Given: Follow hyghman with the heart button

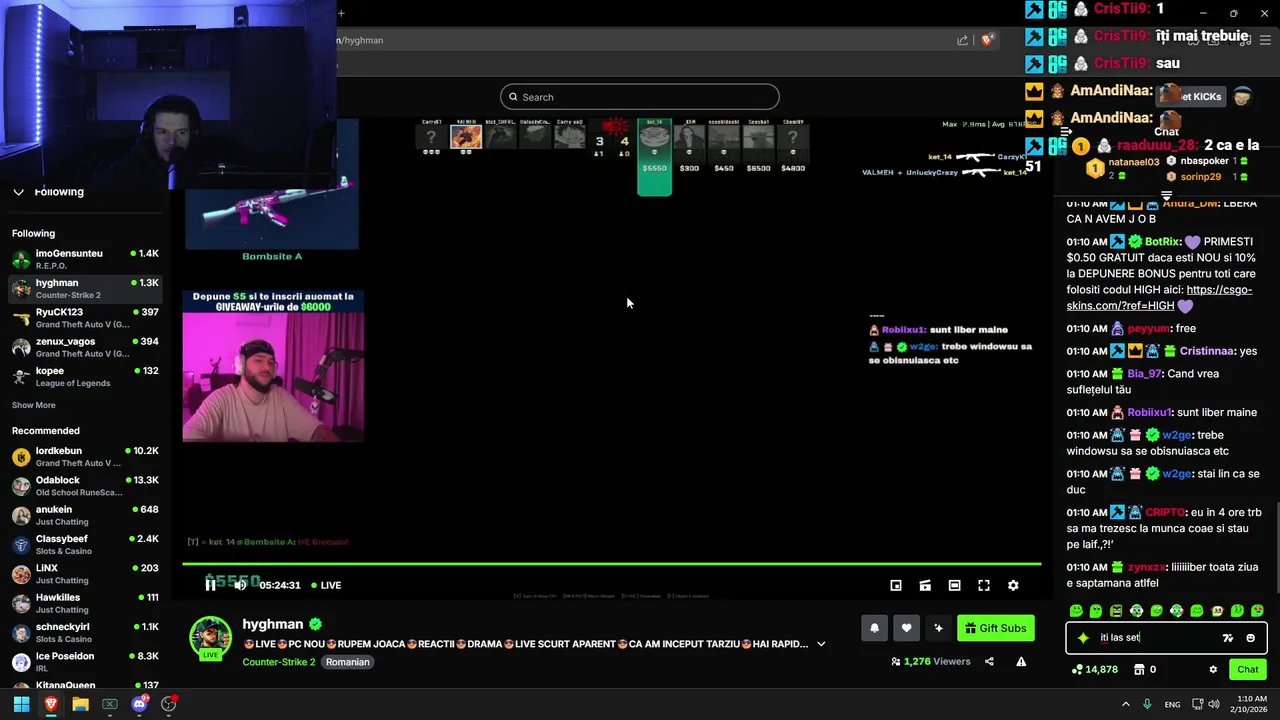Looking at the screenshot, I should (x=906, y=628).
